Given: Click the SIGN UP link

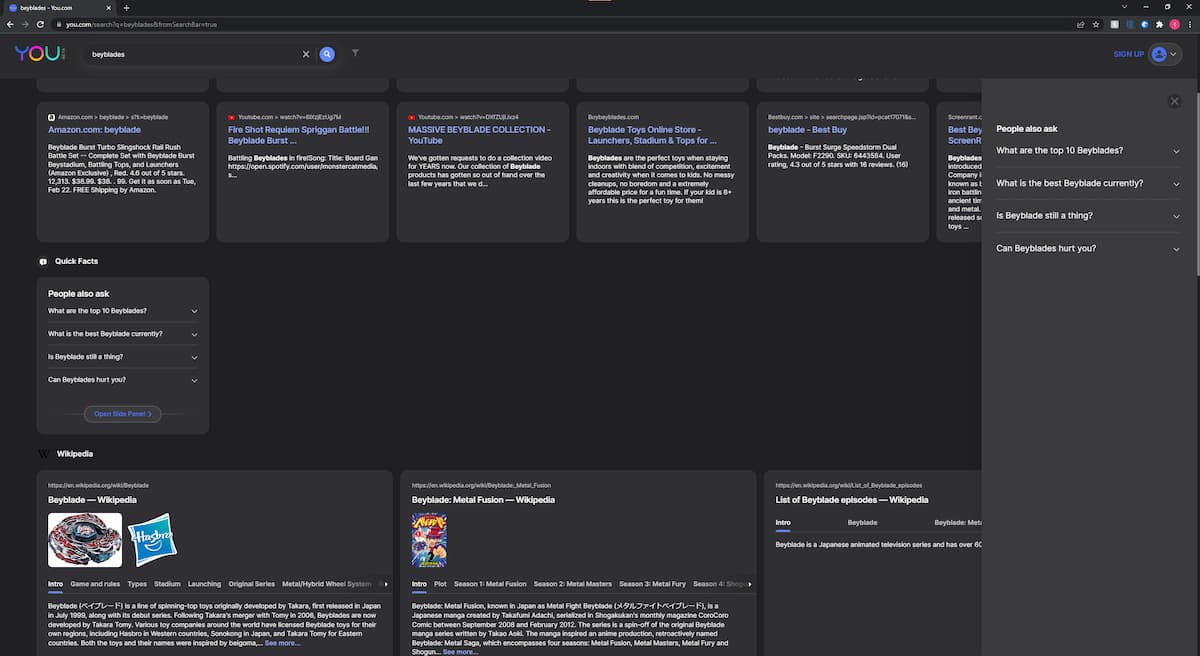Looking at the screenshot, I should click(1128, 54).
